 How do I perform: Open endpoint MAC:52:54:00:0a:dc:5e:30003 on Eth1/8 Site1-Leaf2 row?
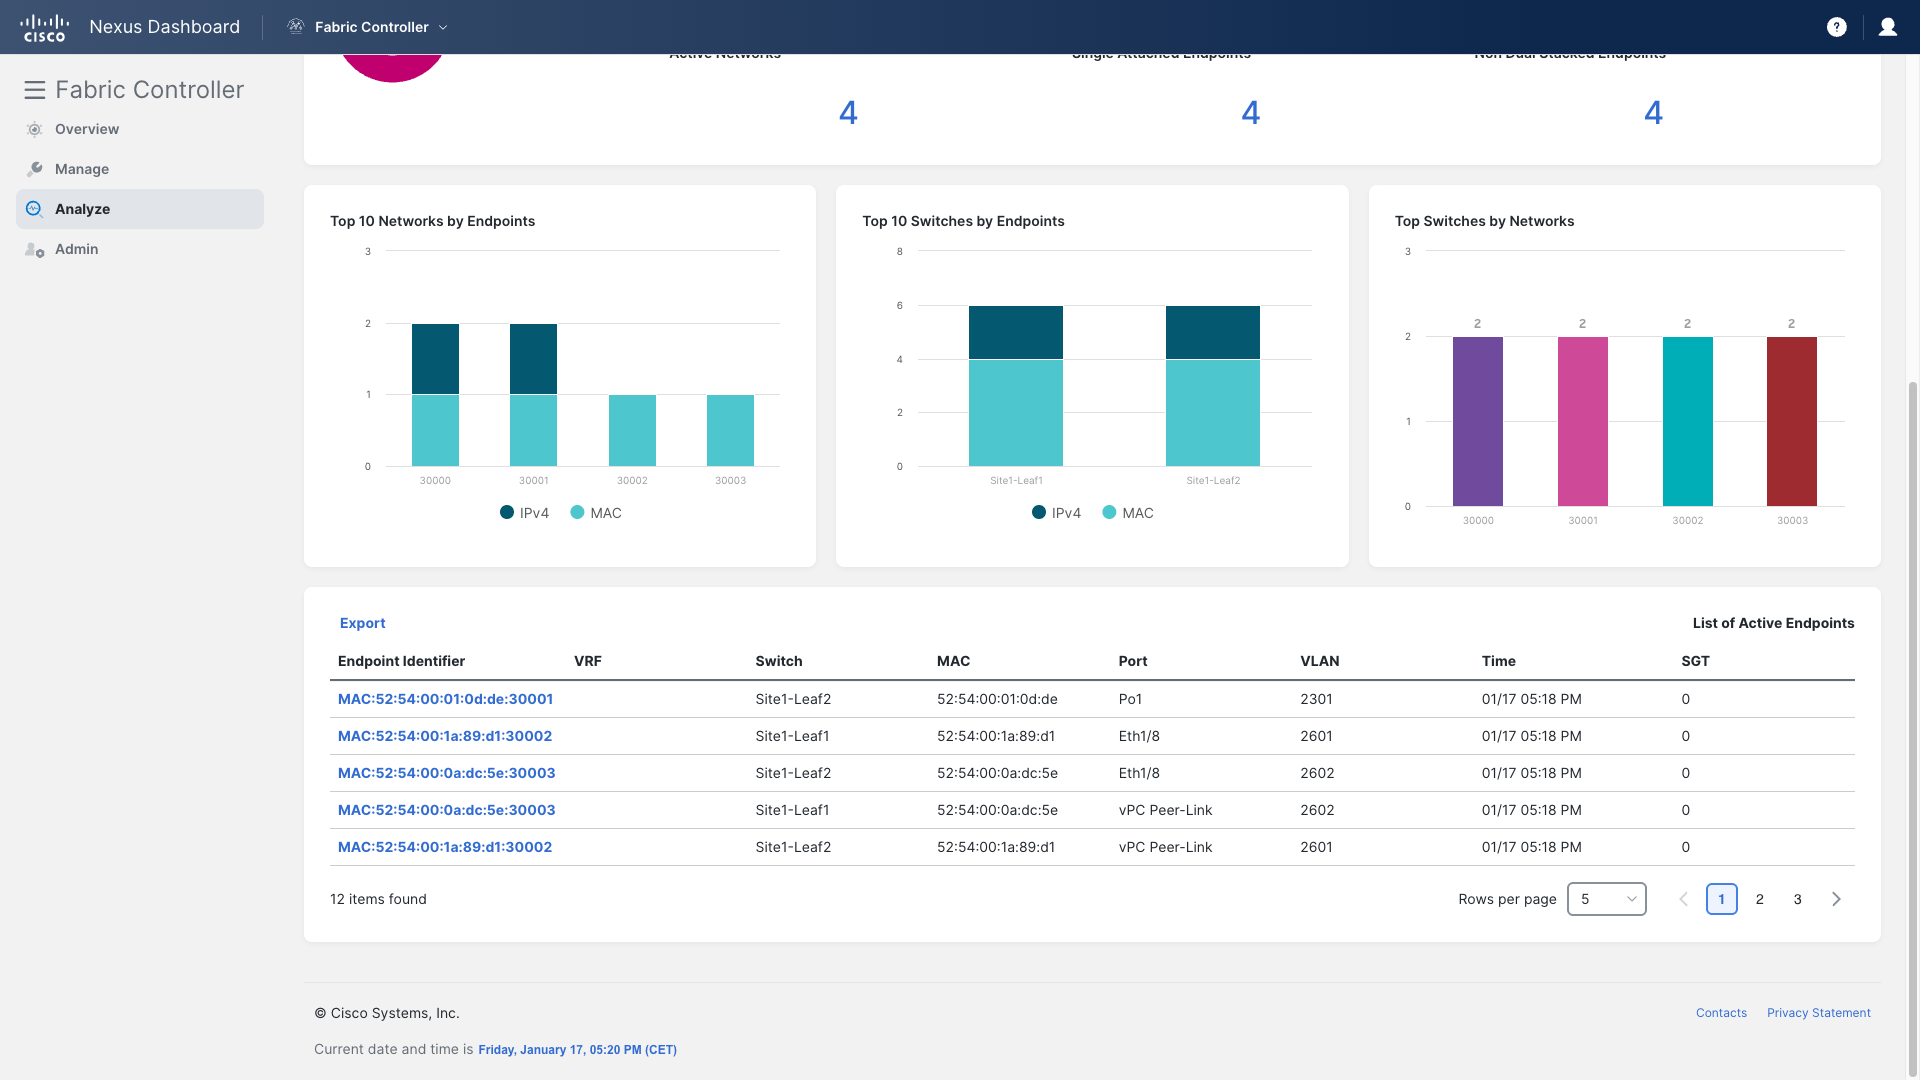pos(446,773)
